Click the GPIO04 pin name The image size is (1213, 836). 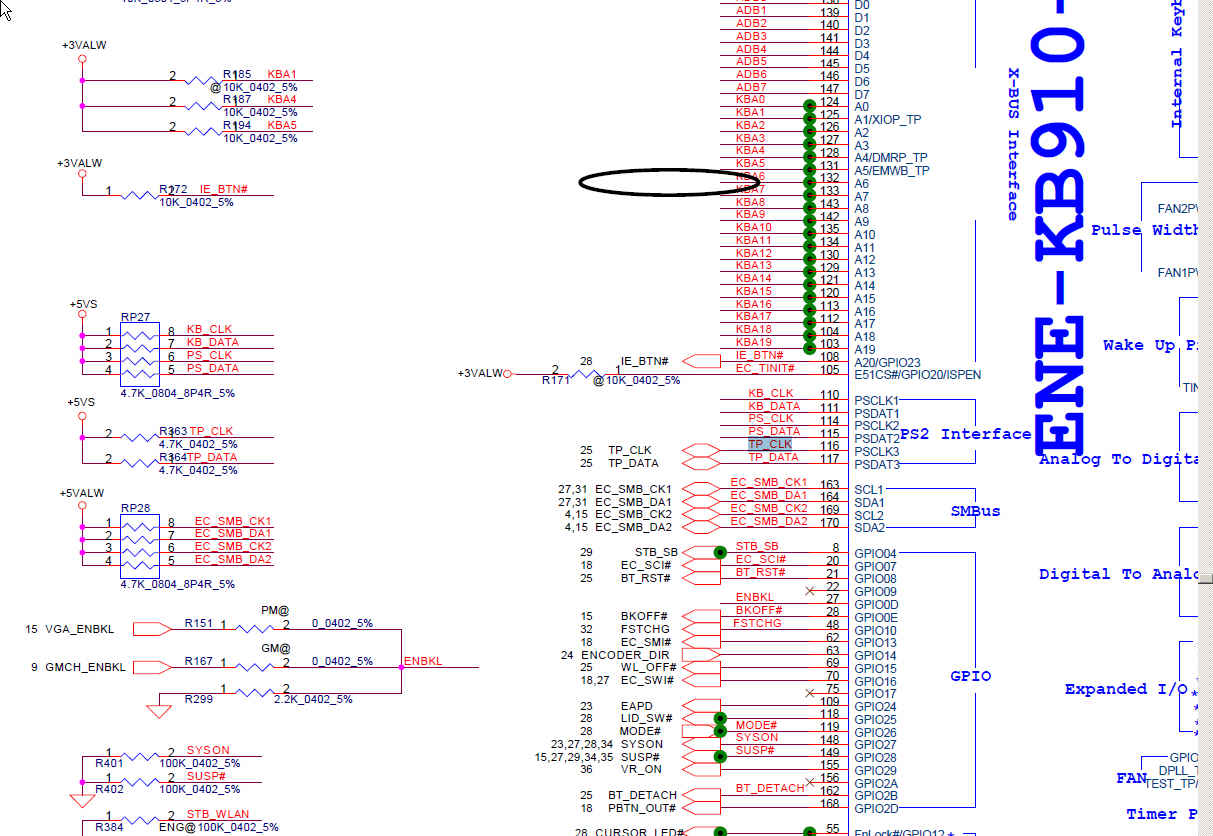click(x=876, y=554)
